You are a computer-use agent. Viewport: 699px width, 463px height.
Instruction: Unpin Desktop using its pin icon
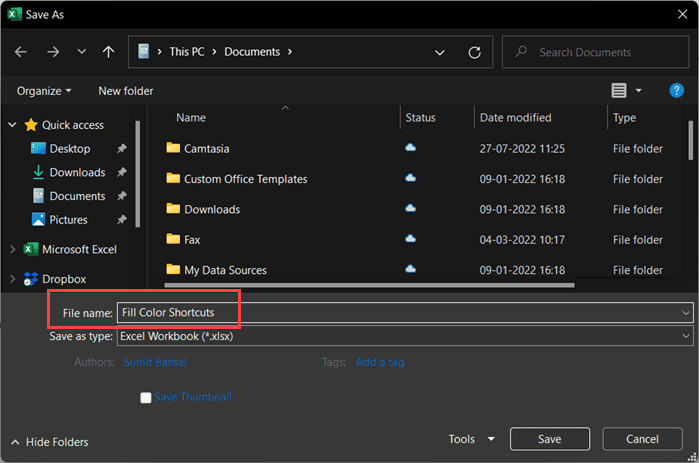coord(122,148)
